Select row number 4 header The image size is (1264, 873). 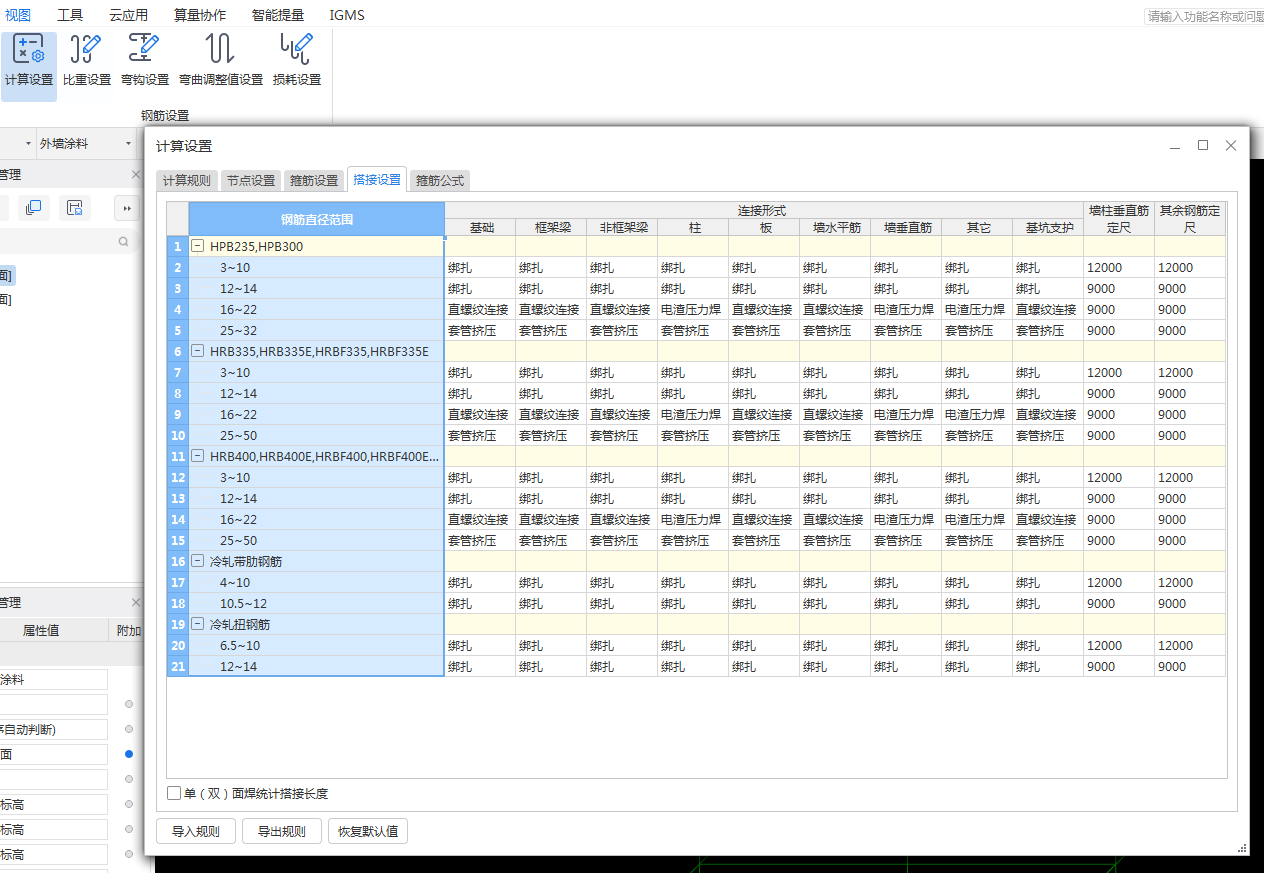pyautogui.click(x=178, y=309)
